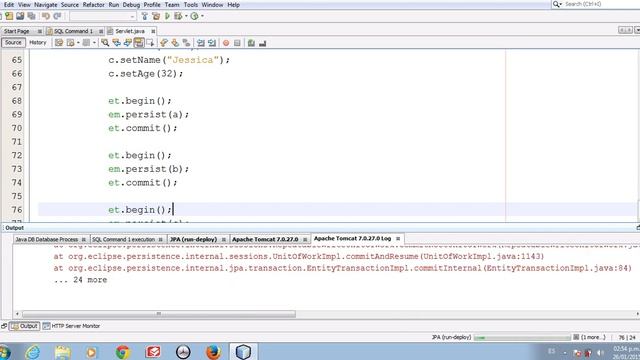This screenshot has width=640, height=360.
Task: Click Find Next Occurrence icon
Action: [128, 43]
